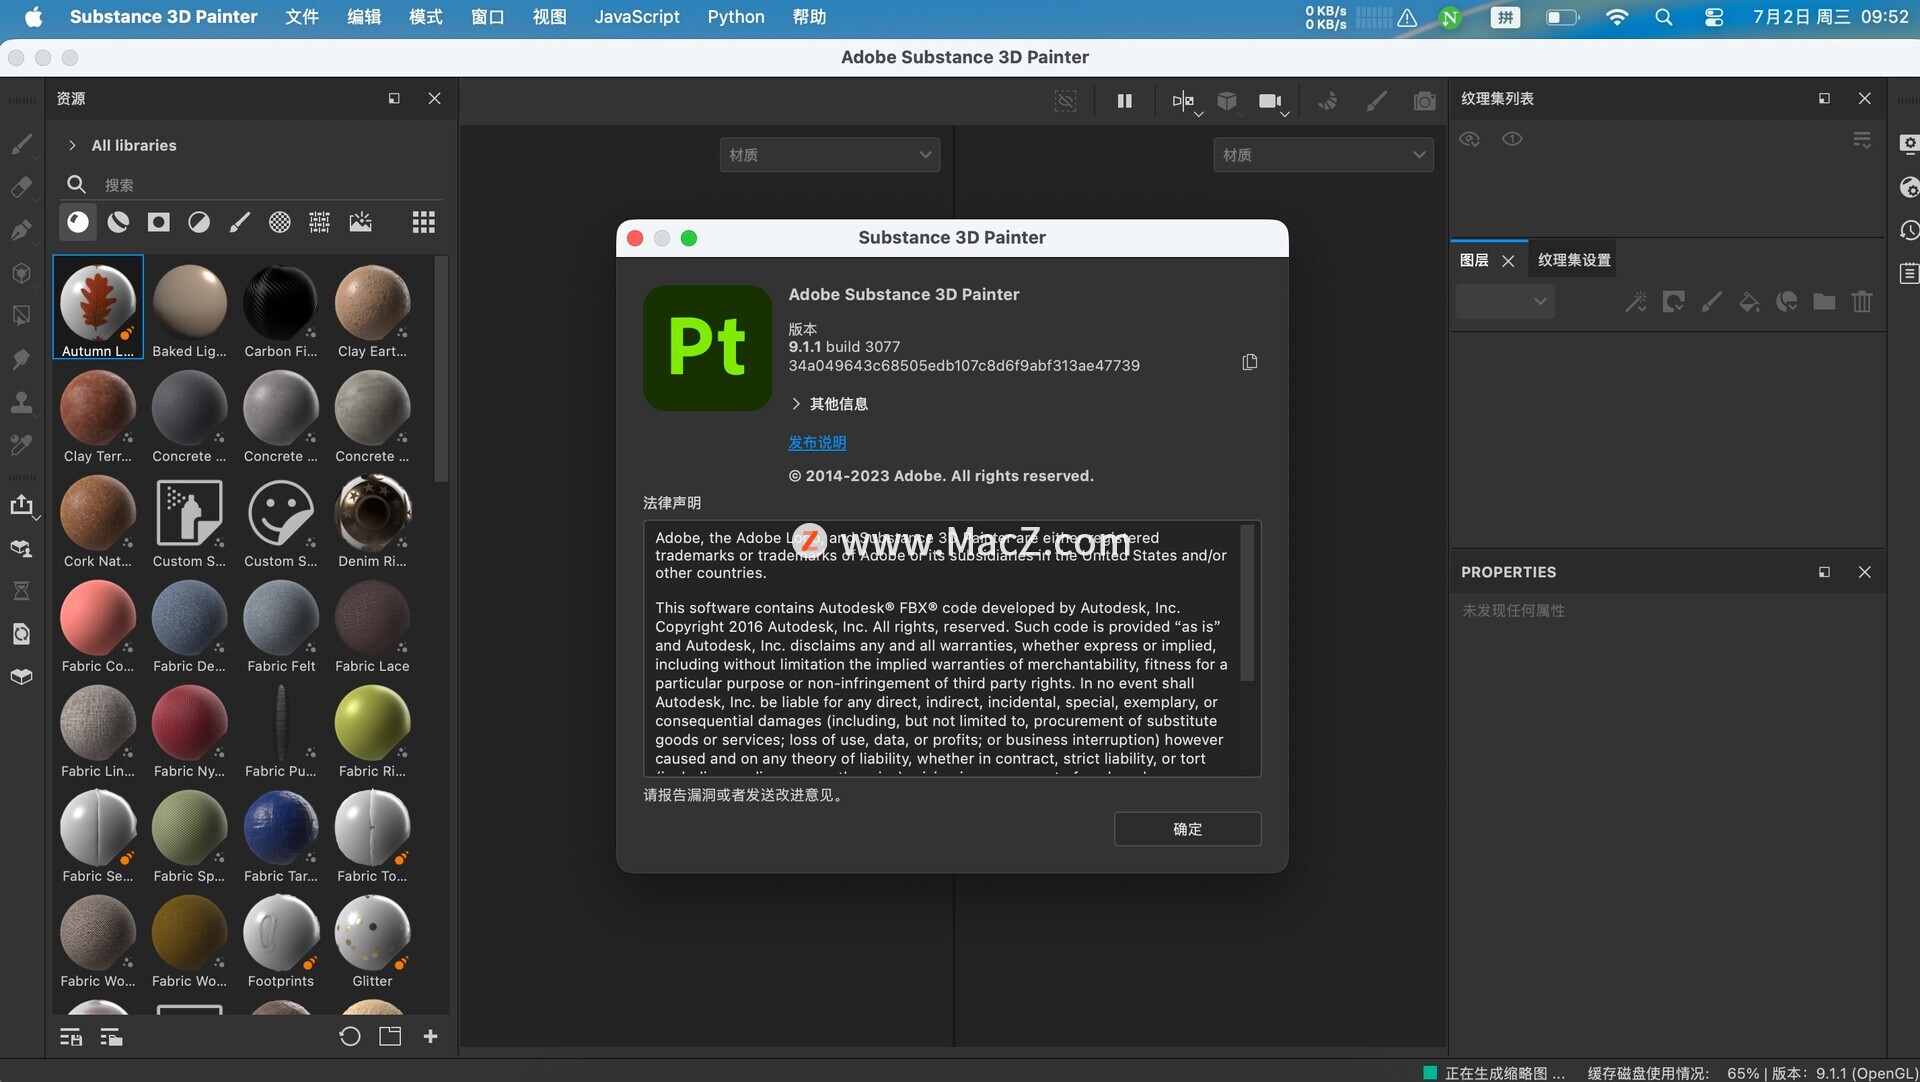Open the right viewport 材质 dropdown
The width and height of the screenshot is (1920, 1082).
1323,155
